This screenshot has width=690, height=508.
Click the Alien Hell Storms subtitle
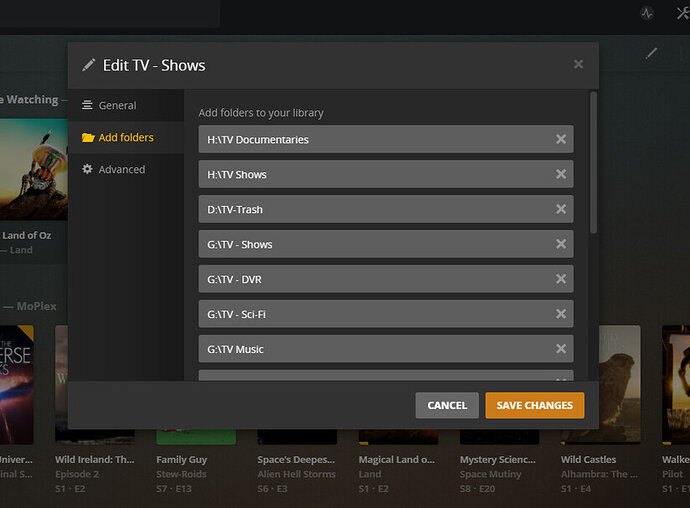tap(296, 474)
